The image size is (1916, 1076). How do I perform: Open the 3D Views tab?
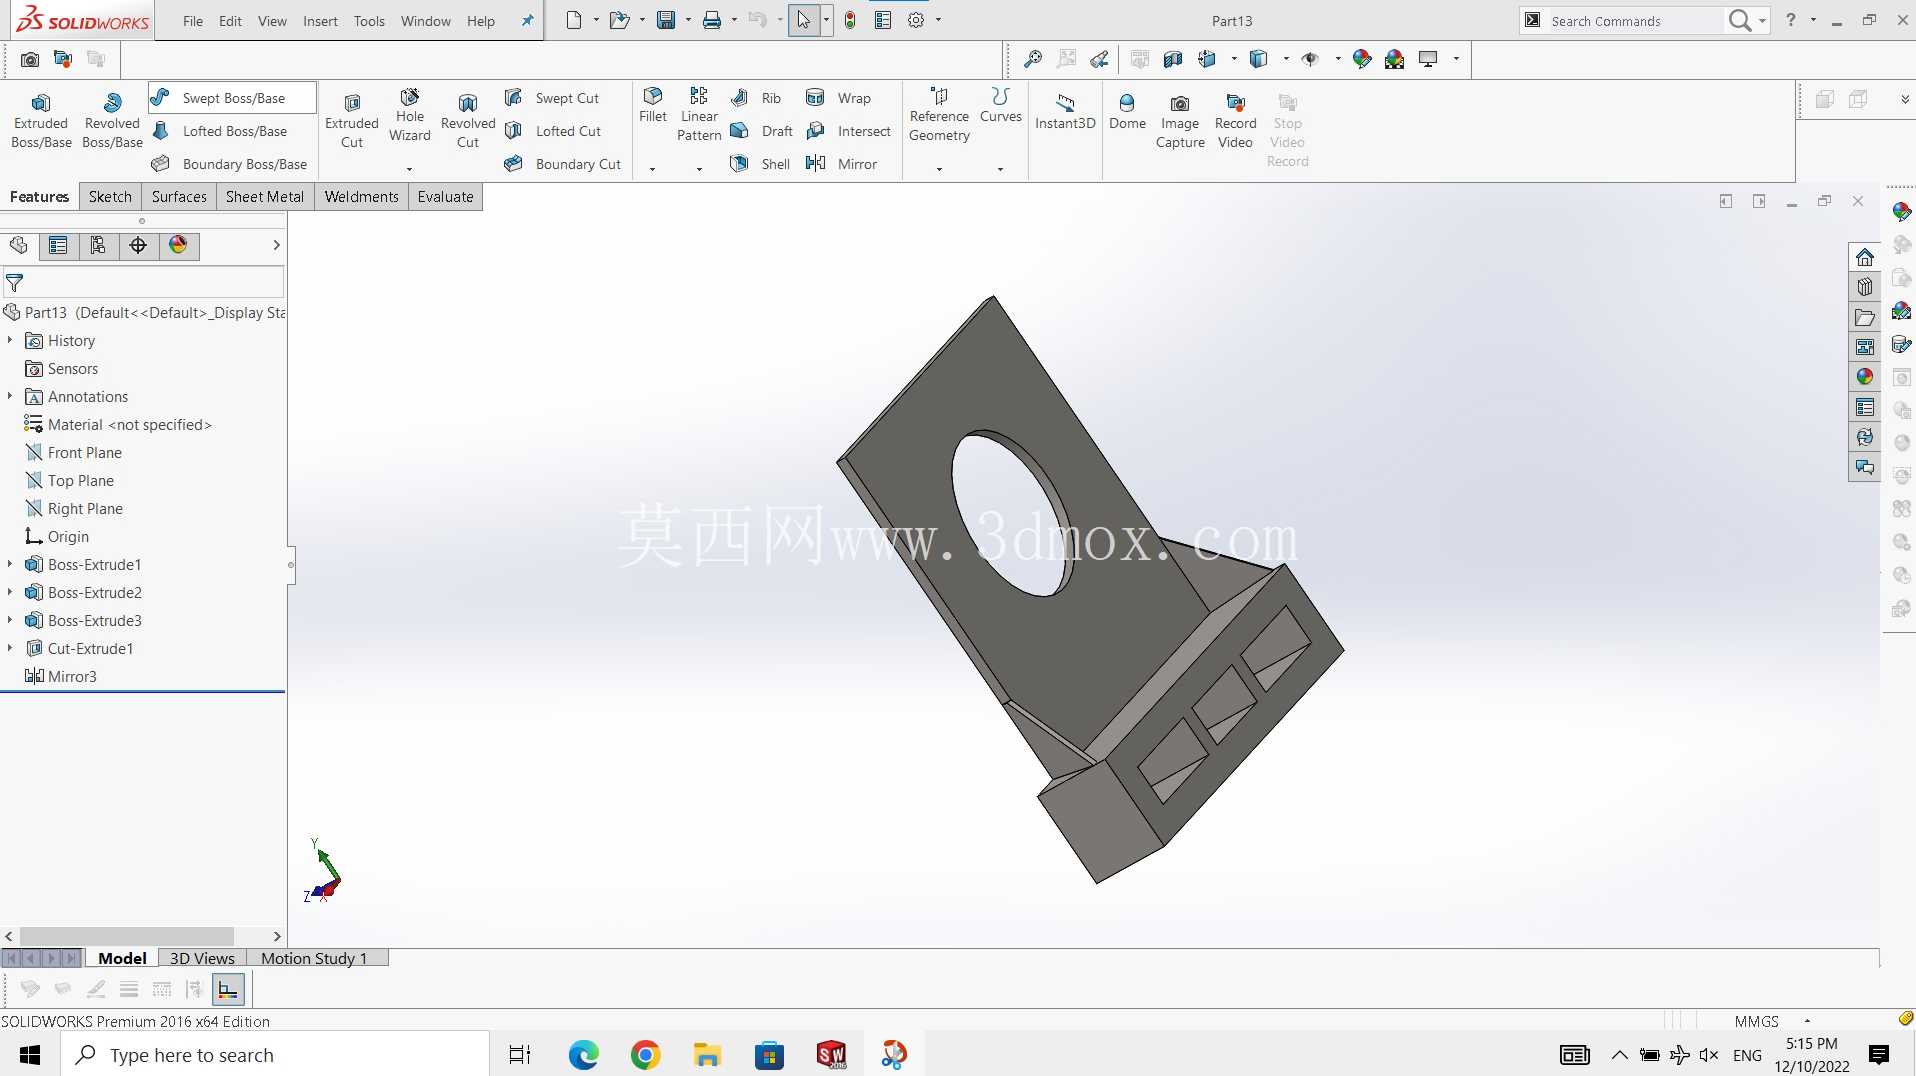(x=202, y=958)
